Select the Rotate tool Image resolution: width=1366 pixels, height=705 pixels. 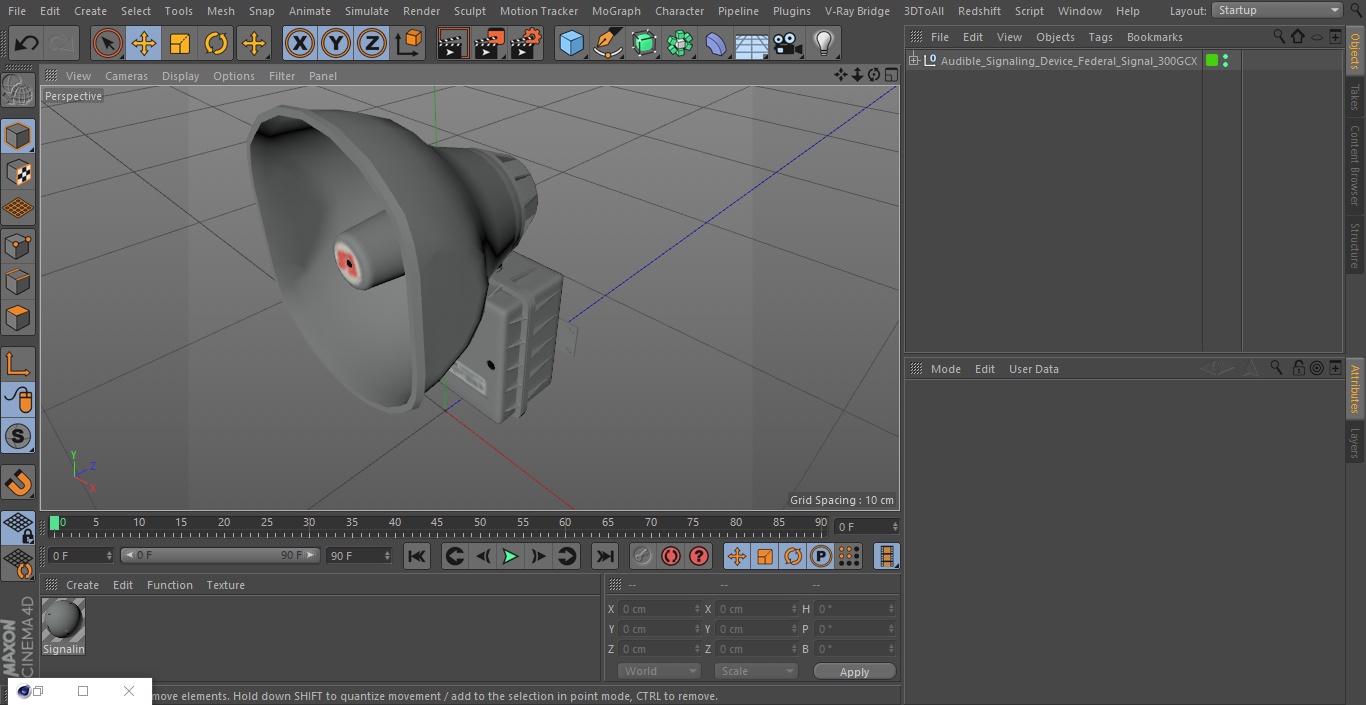click(216, 44)
